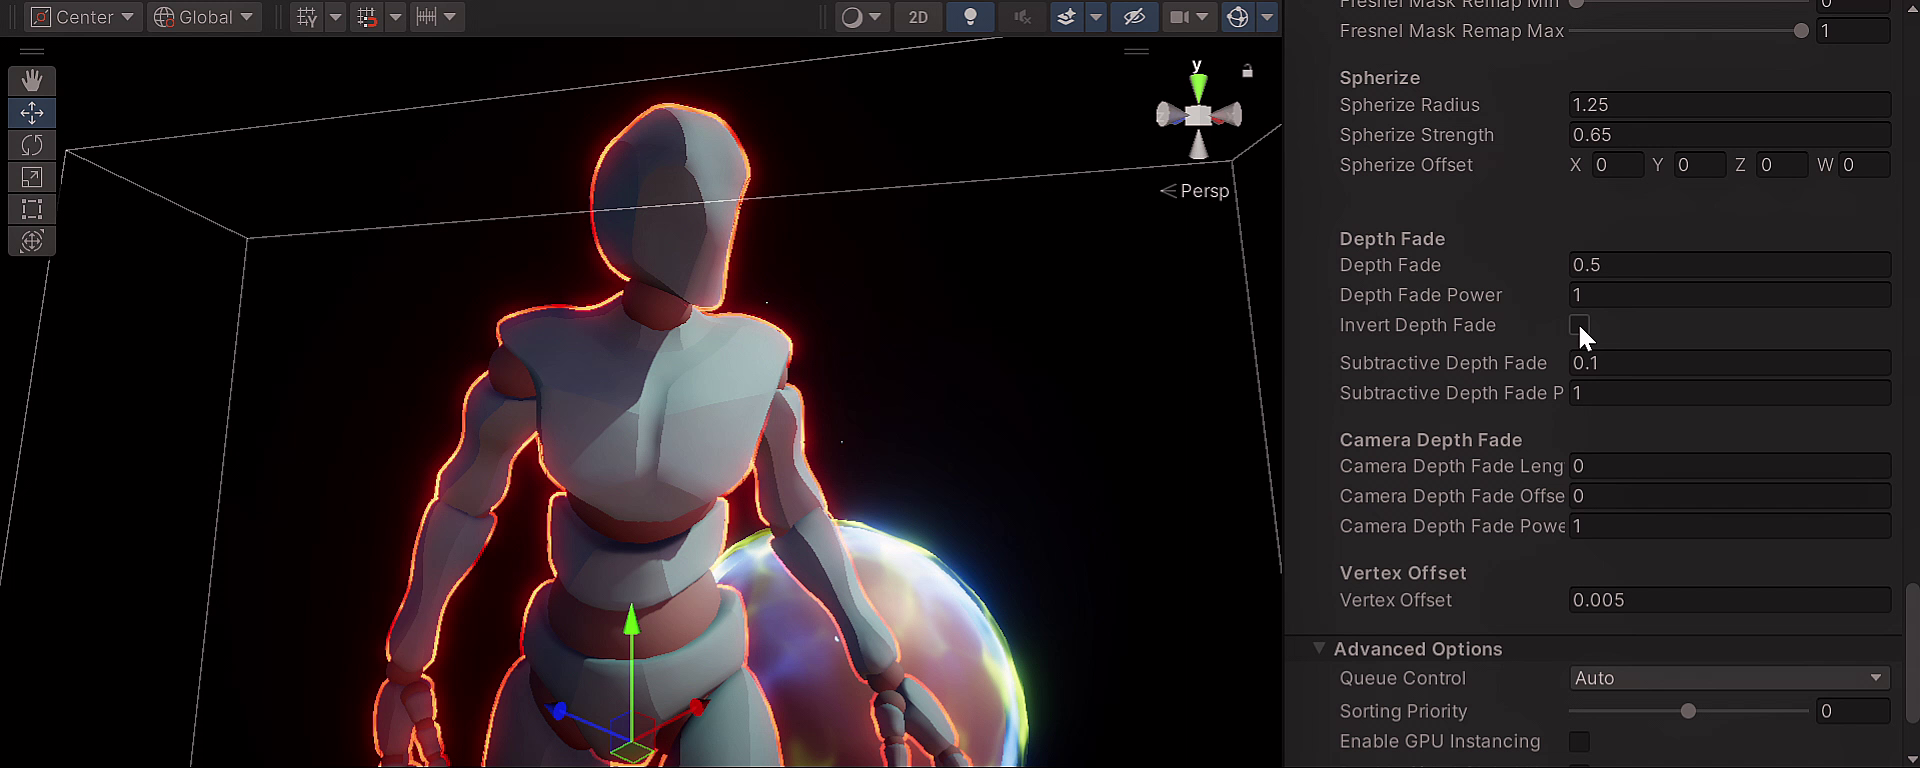
Task: Toggle hidden objects visibility eye
Action: pyautogui.click(x=1133, y=17)
